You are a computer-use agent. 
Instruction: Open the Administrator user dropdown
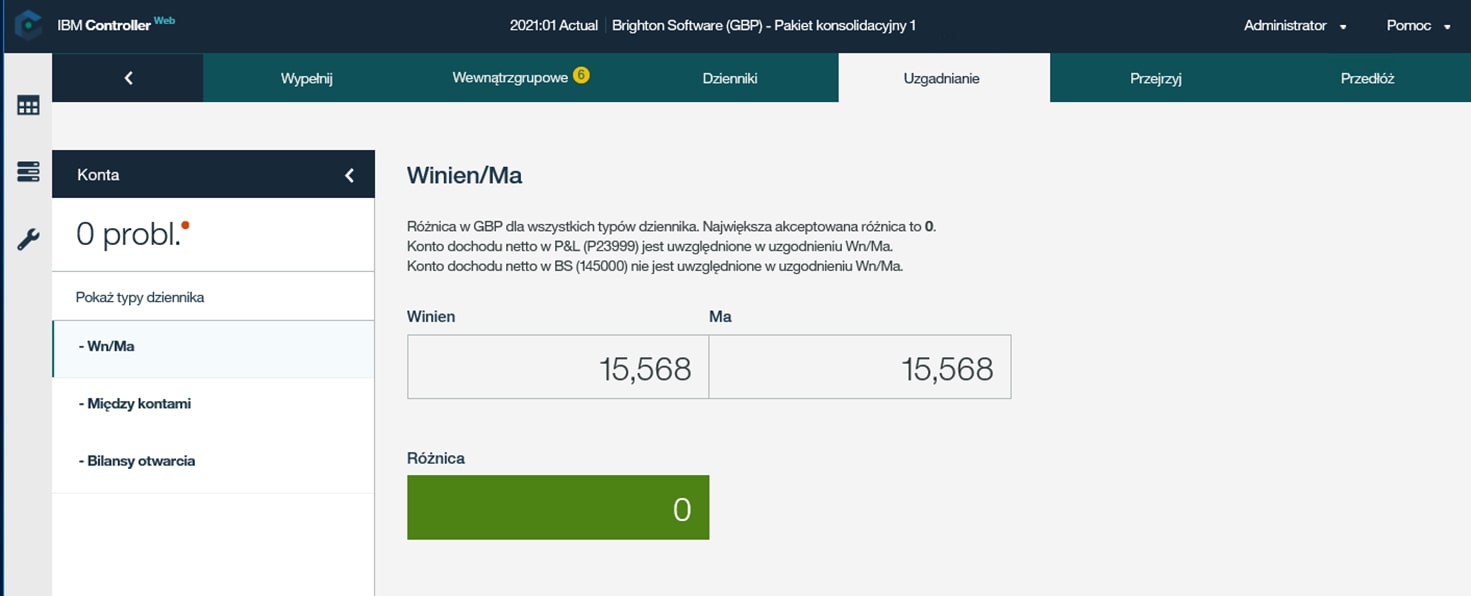coord(1295,26)
